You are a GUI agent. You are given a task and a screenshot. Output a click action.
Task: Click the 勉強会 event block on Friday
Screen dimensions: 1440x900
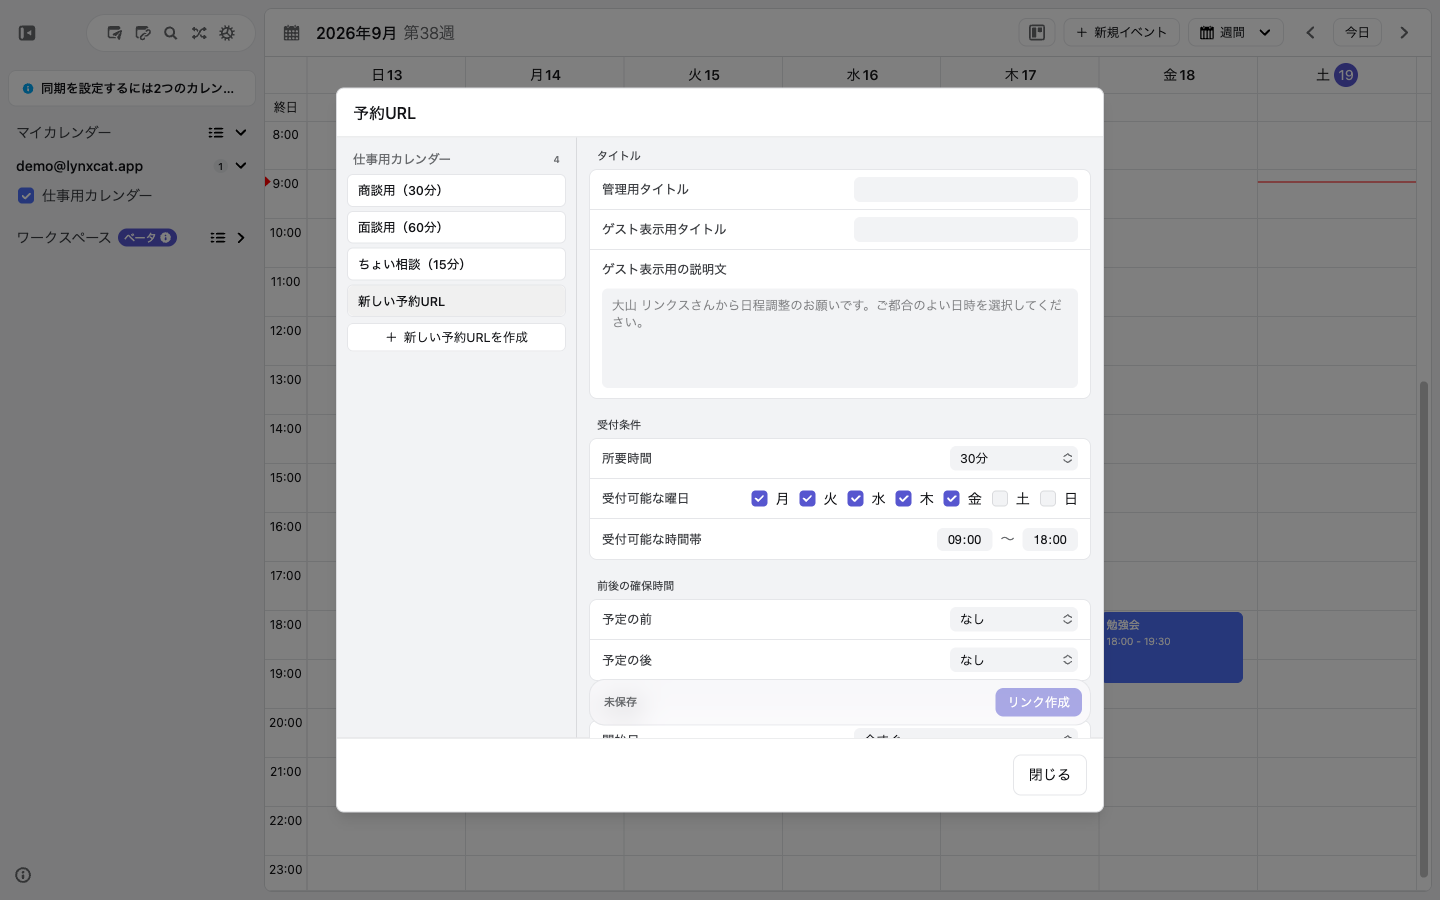[1172, 647]
